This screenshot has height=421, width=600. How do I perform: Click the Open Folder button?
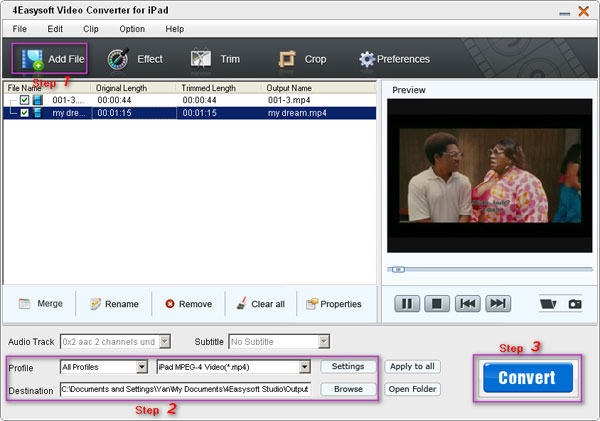(x=412, y=389)
